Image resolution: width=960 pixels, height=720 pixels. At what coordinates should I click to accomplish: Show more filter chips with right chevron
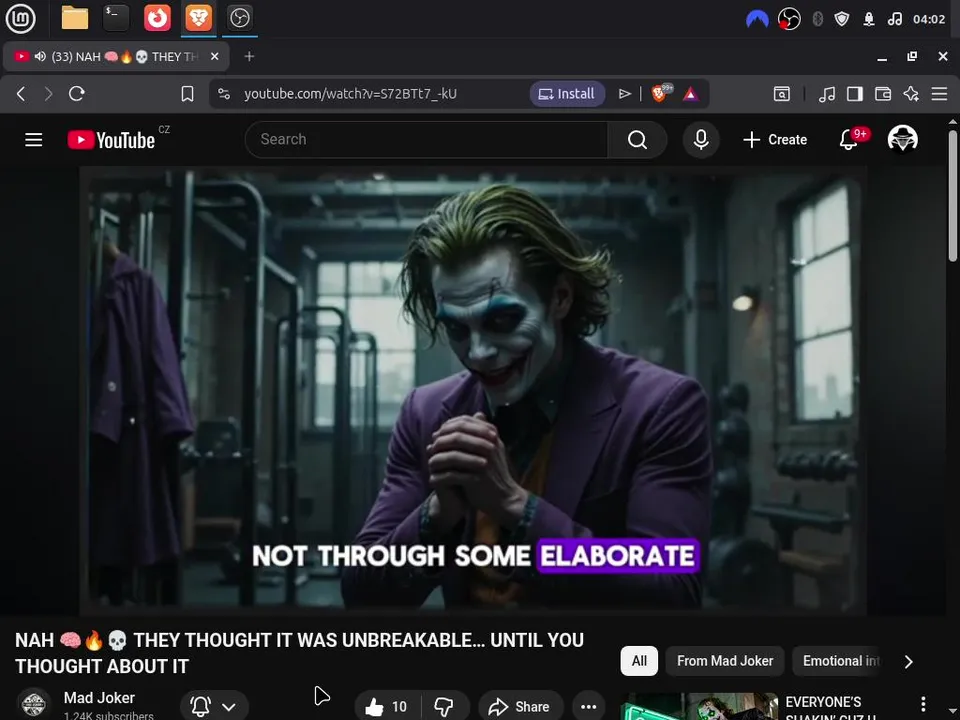(x=909, y=662)
